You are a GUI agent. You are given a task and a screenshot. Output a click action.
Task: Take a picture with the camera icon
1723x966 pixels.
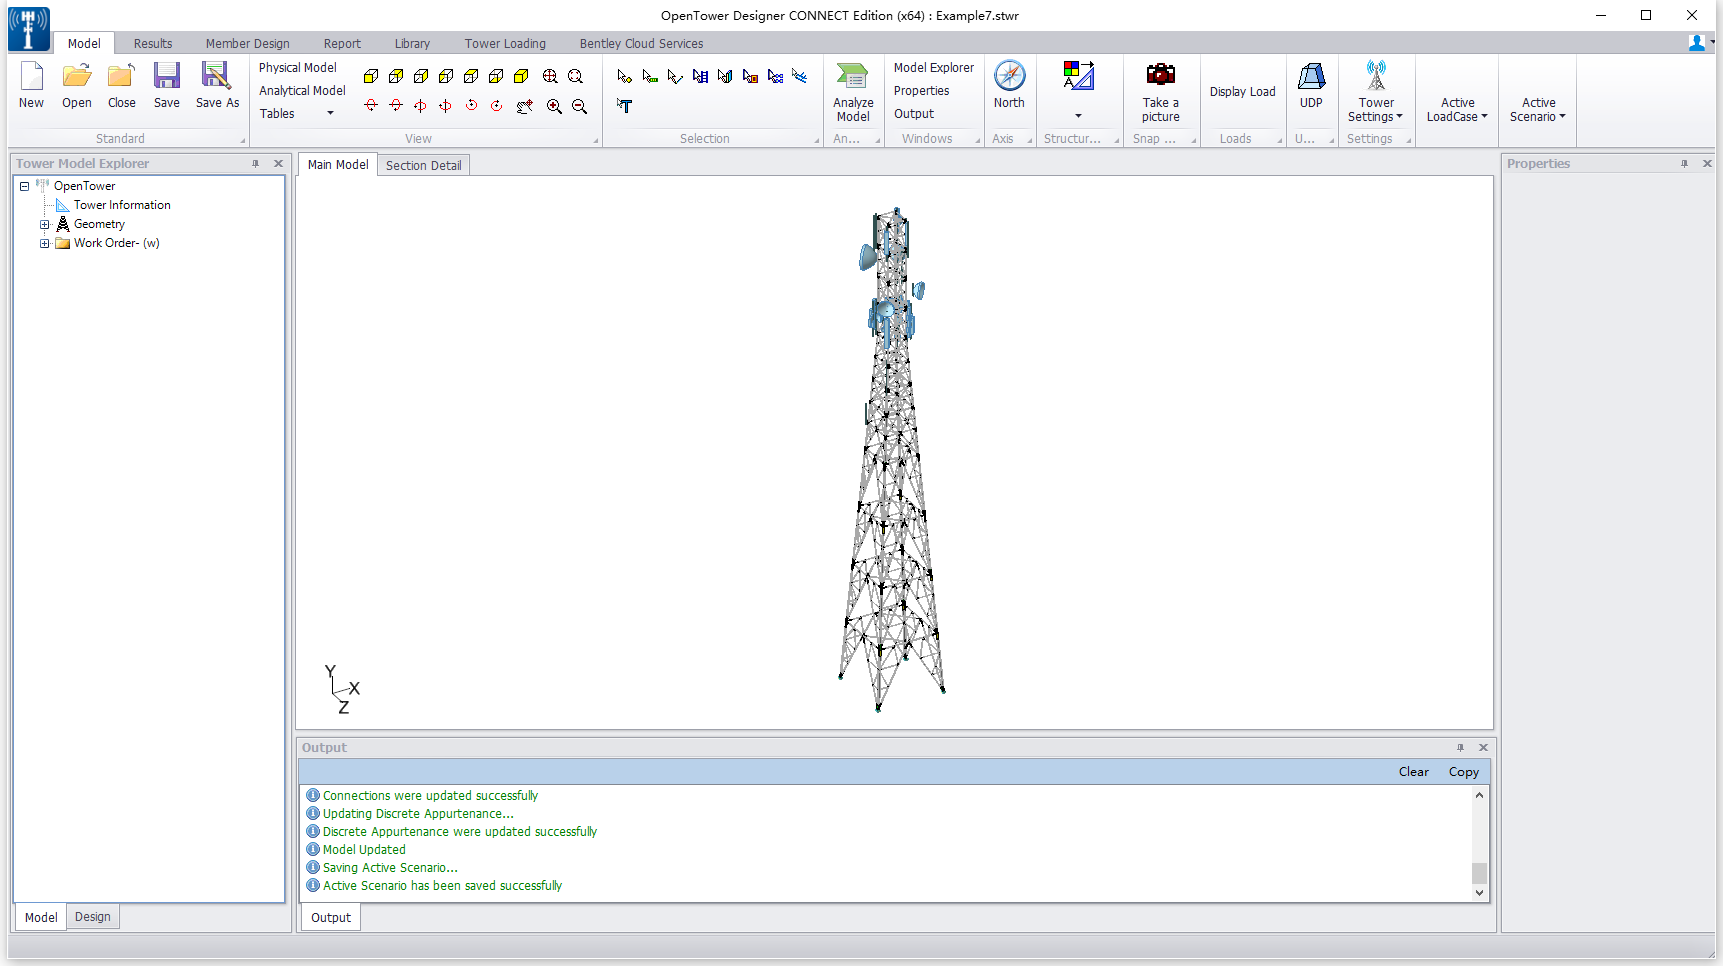[x=1160, y=75]
